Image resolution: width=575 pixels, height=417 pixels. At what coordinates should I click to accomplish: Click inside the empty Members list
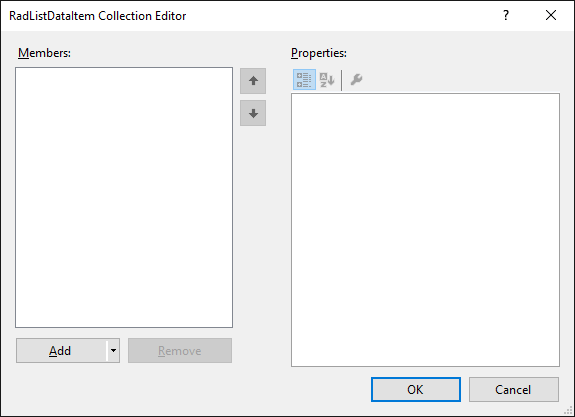coord(124,197)
